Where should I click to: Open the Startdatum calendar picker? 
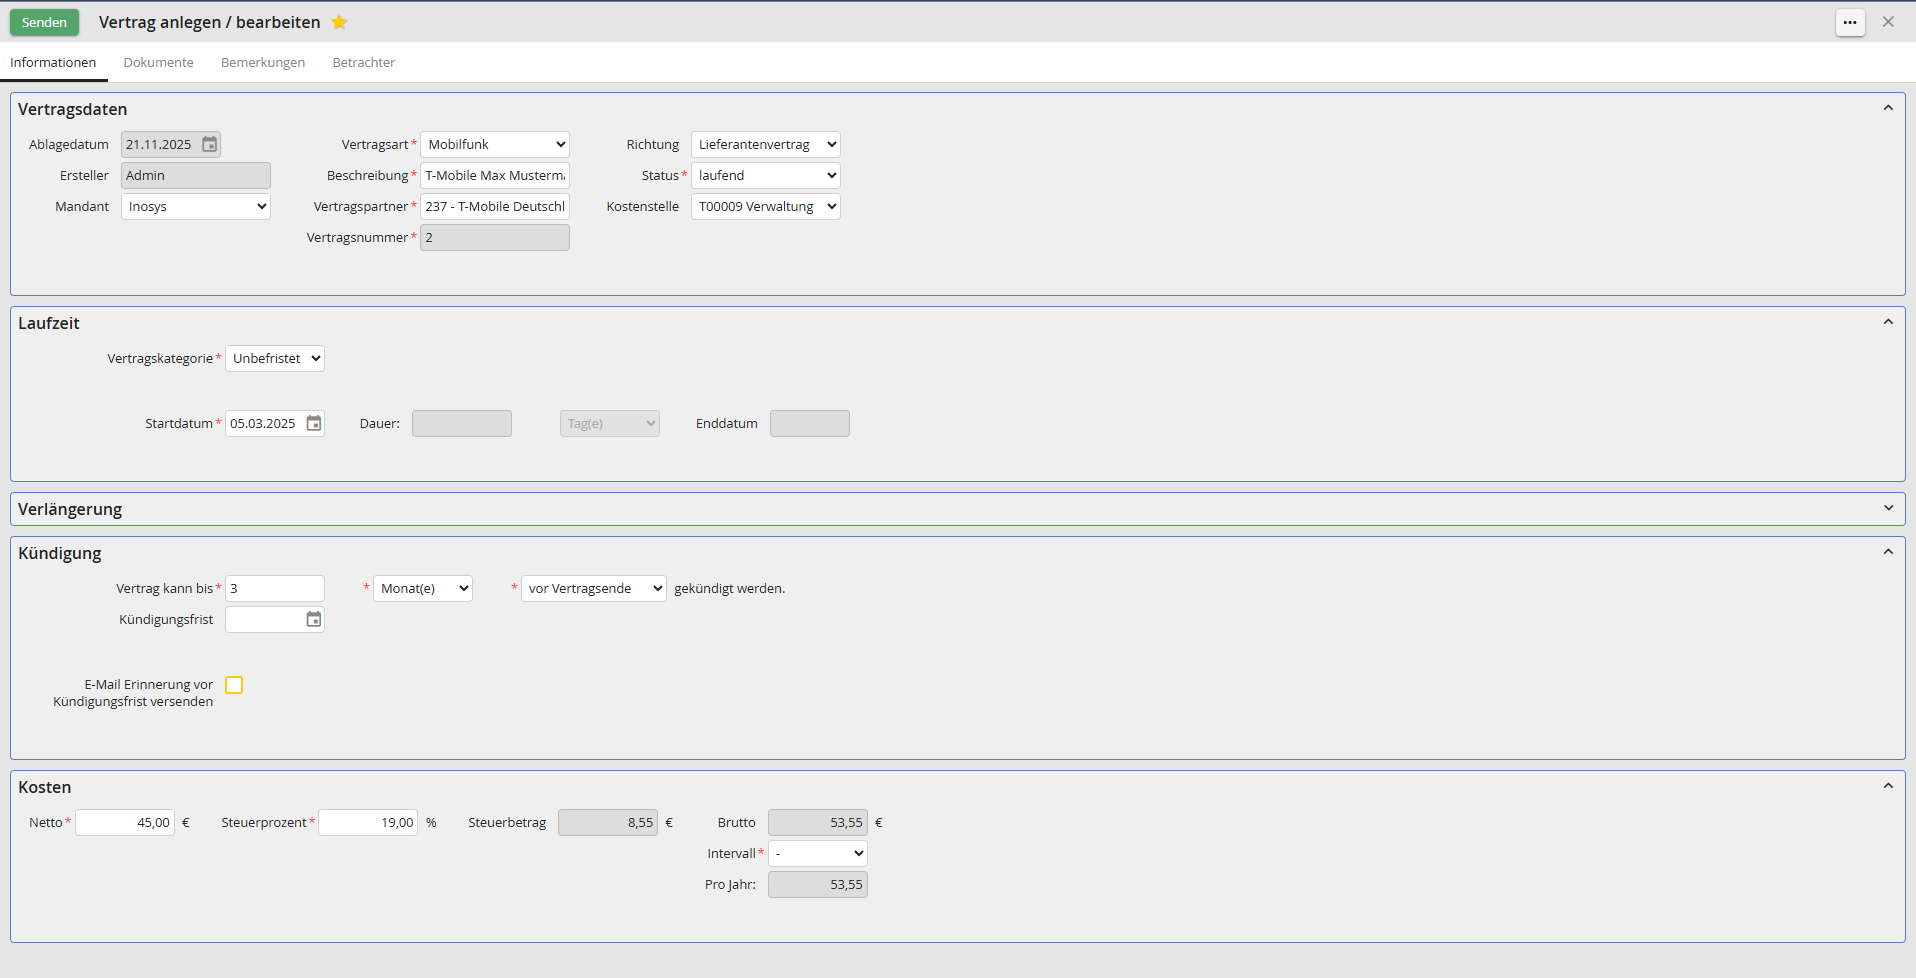[x=313, y=423]
